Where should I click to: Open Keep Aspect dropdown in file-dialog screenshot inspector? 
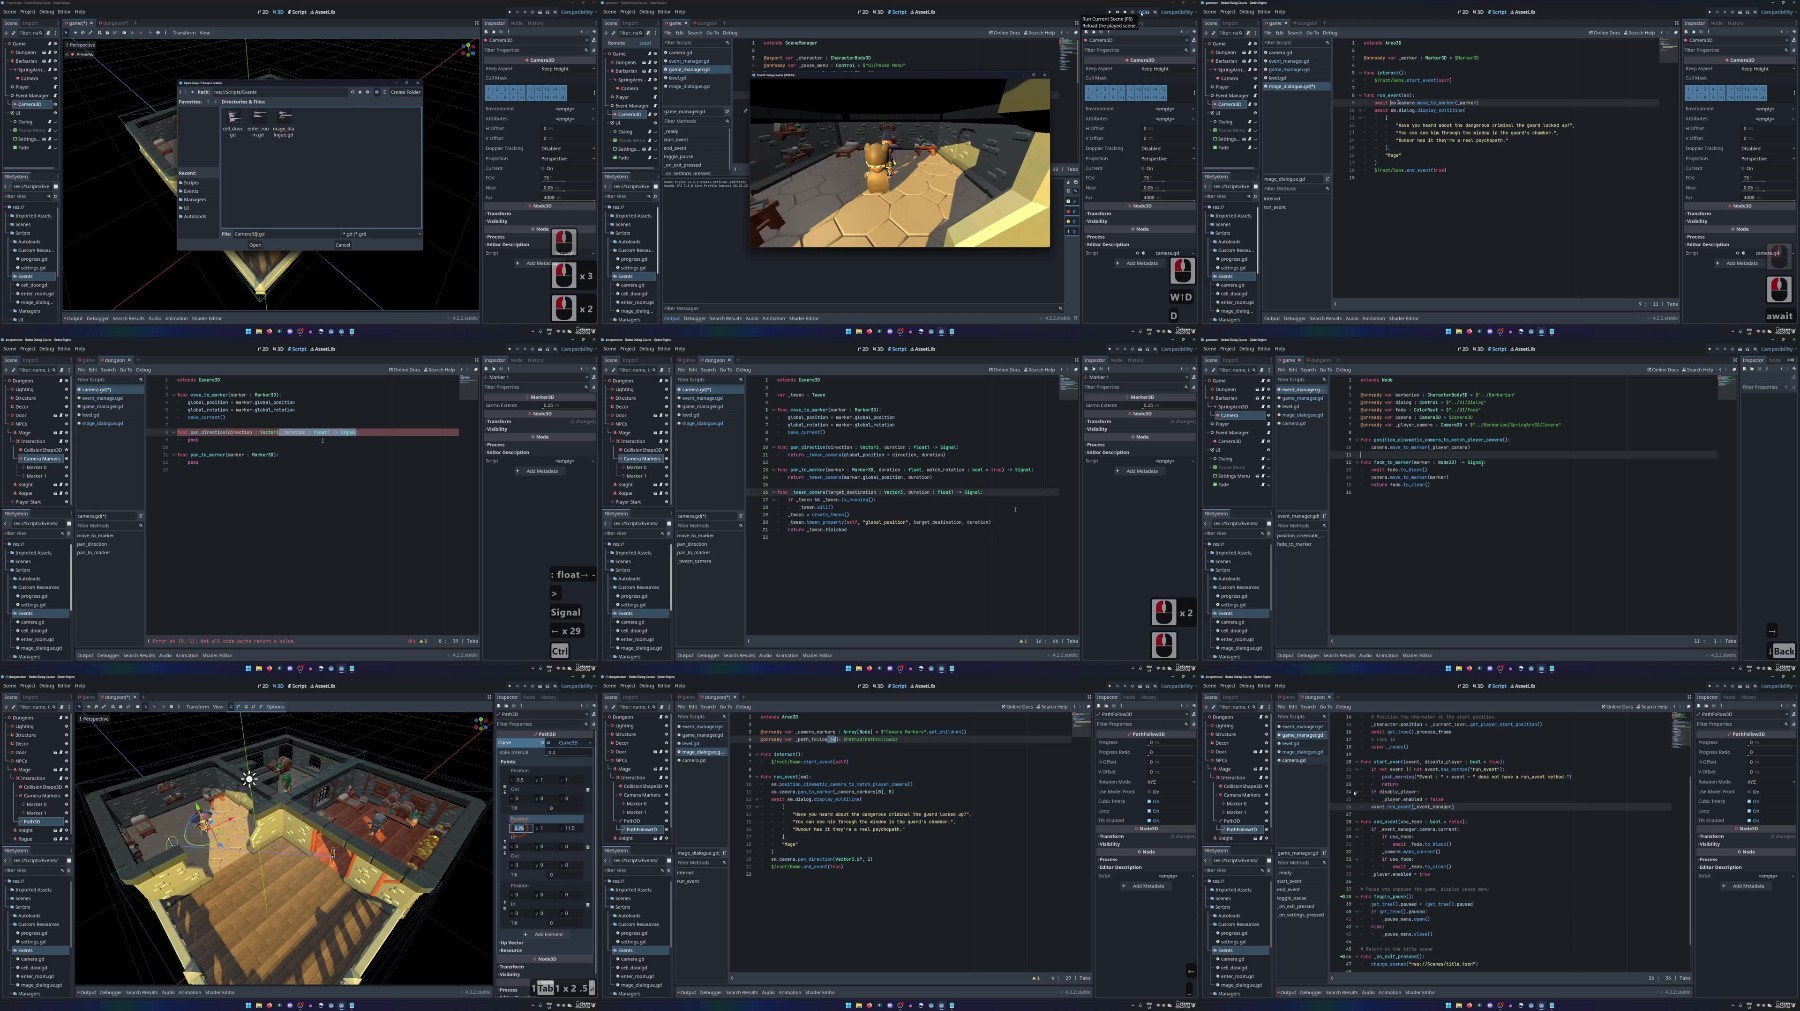(567, 68)
